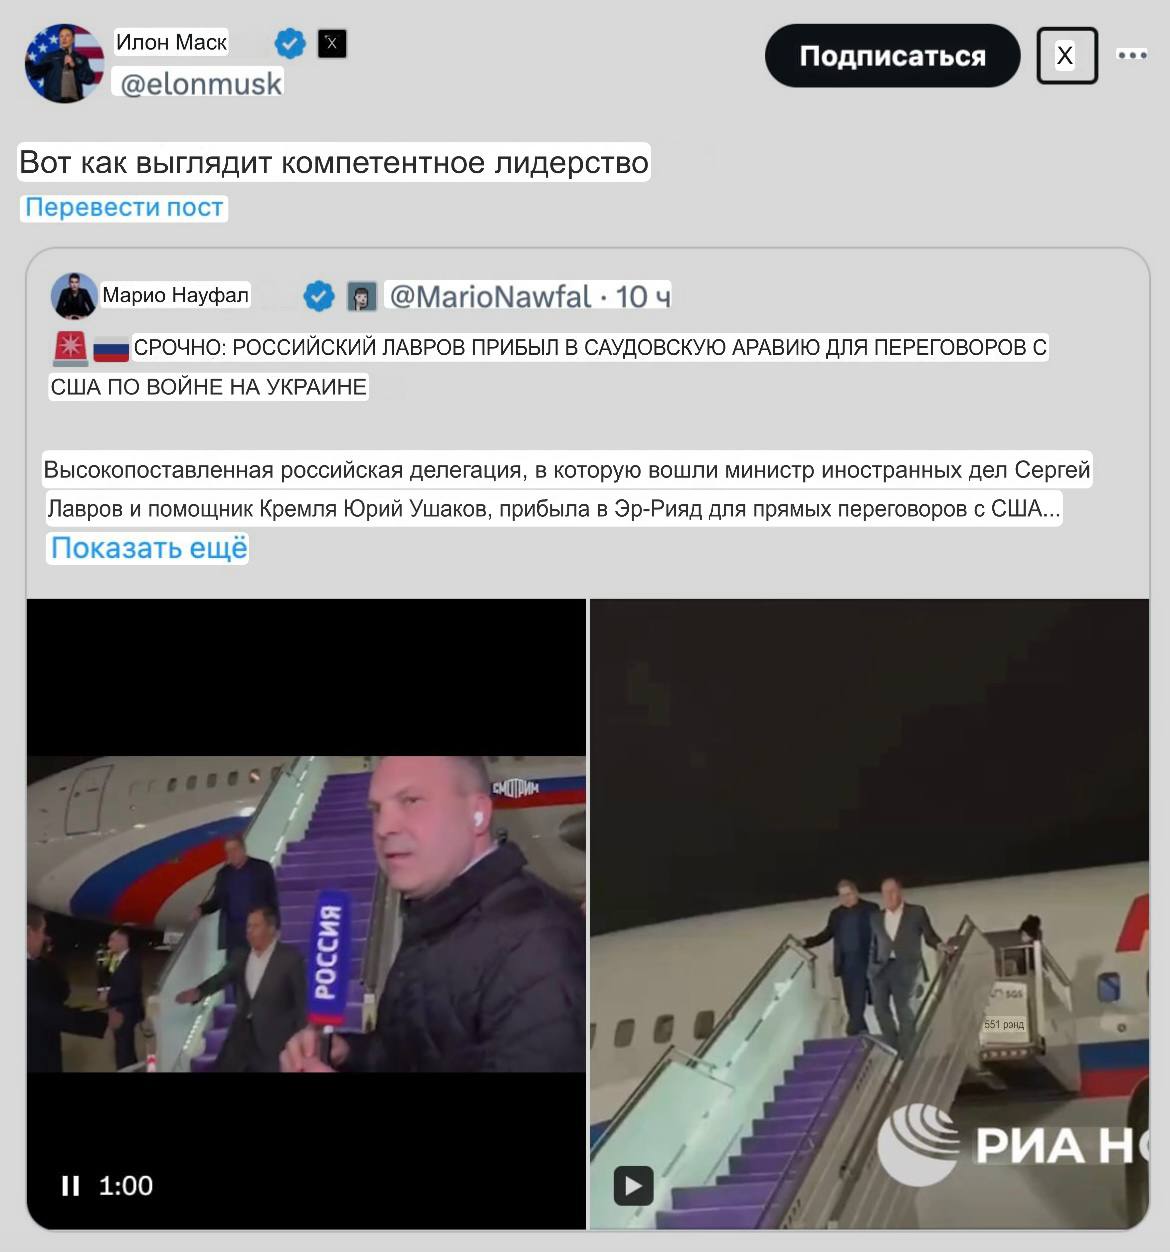Click the black X affiliate badge by the name
Image resolution: width=1170 pixels, height=1252 pixels.
pyautogui.click(x=332, y=43)
